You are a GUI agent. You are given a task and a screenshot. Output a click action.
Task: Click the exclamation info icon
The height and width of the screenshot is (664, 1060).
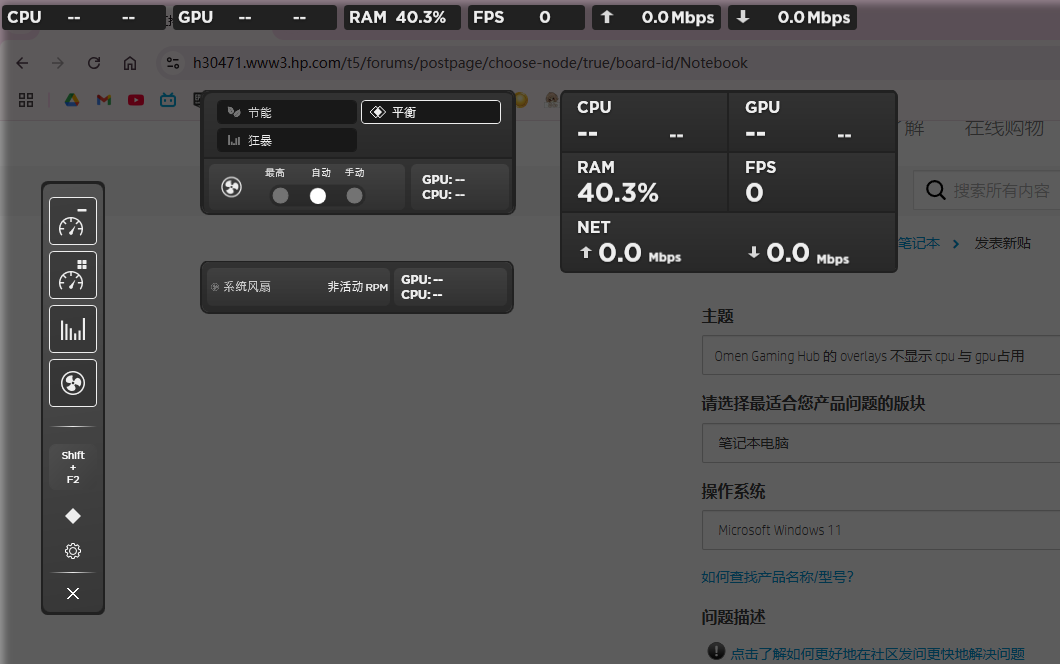click(716, 651)
